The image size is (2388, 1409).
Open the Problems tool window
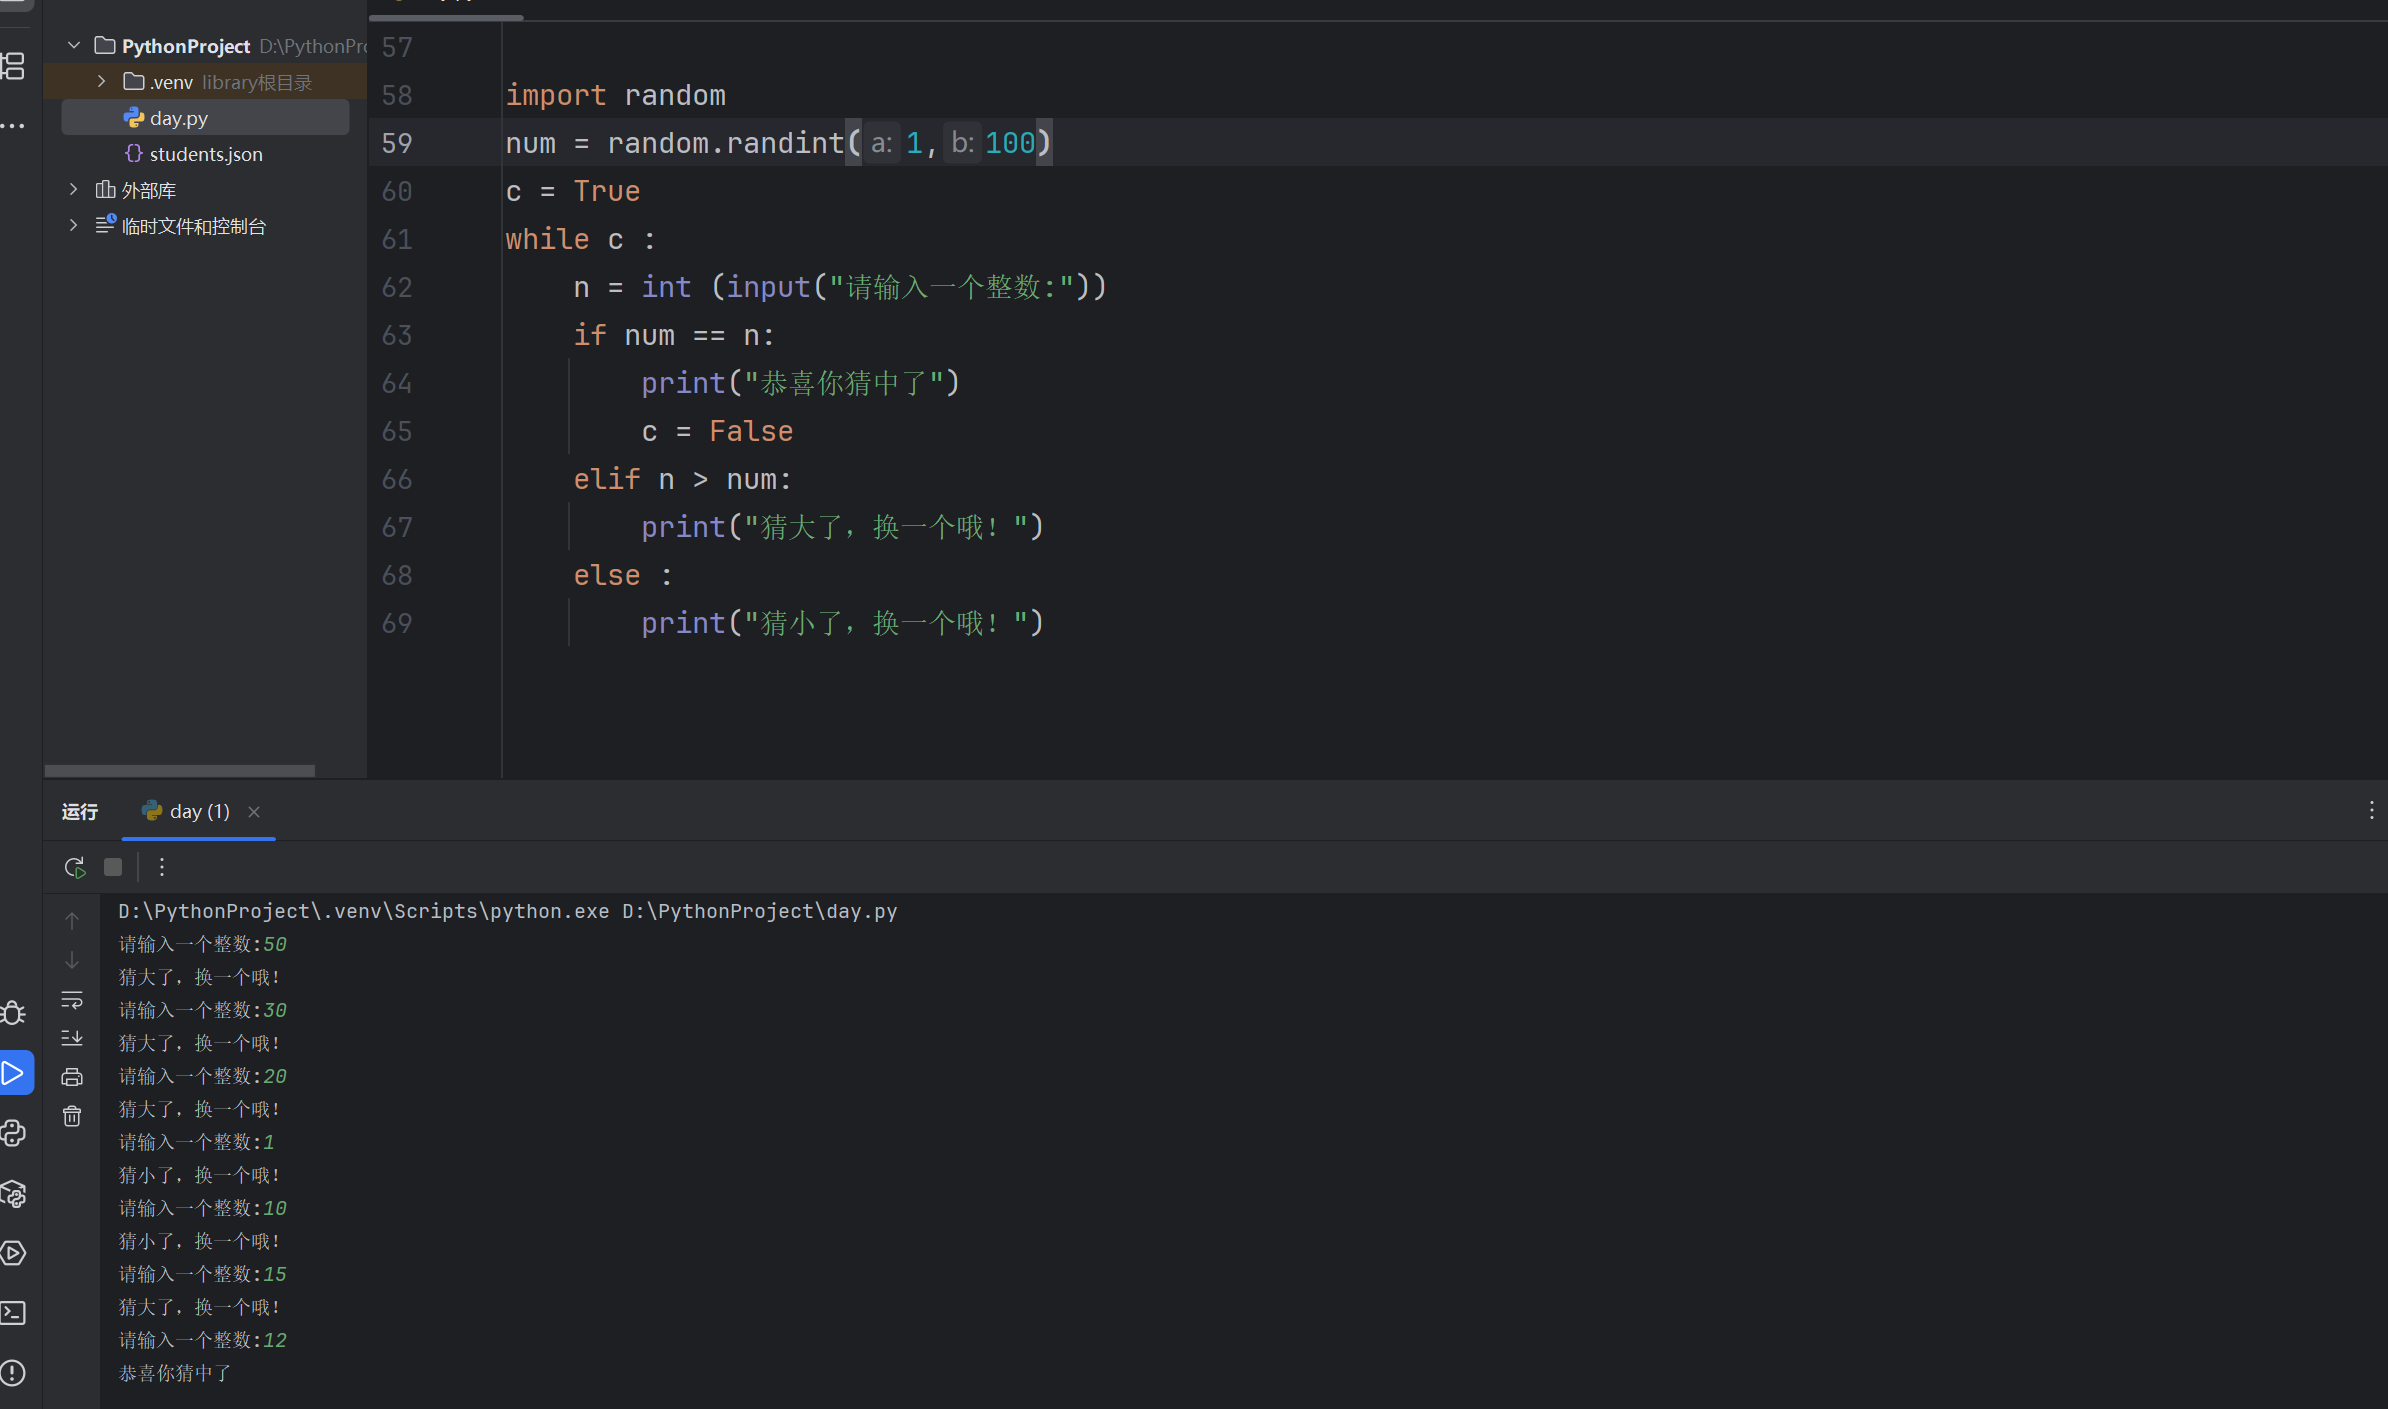14,1372
